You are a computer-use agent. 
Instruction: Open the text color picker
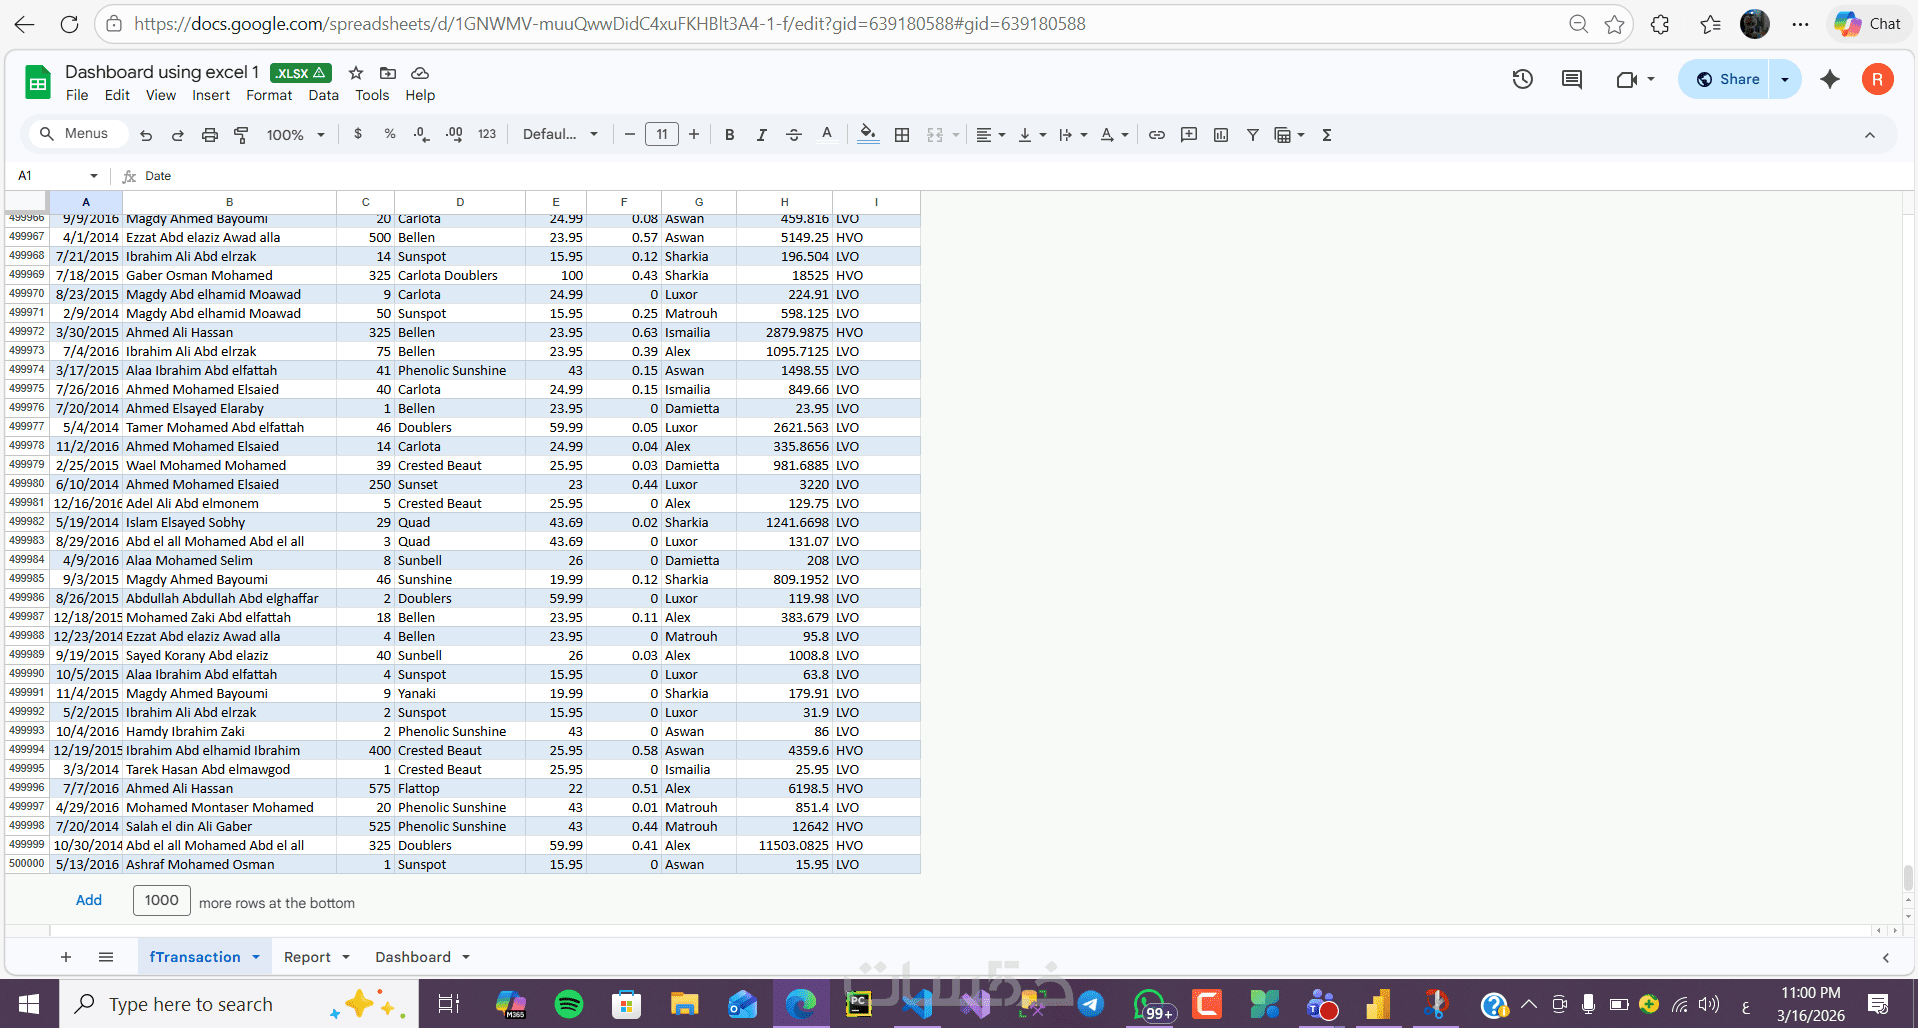[x=826, y=134]
